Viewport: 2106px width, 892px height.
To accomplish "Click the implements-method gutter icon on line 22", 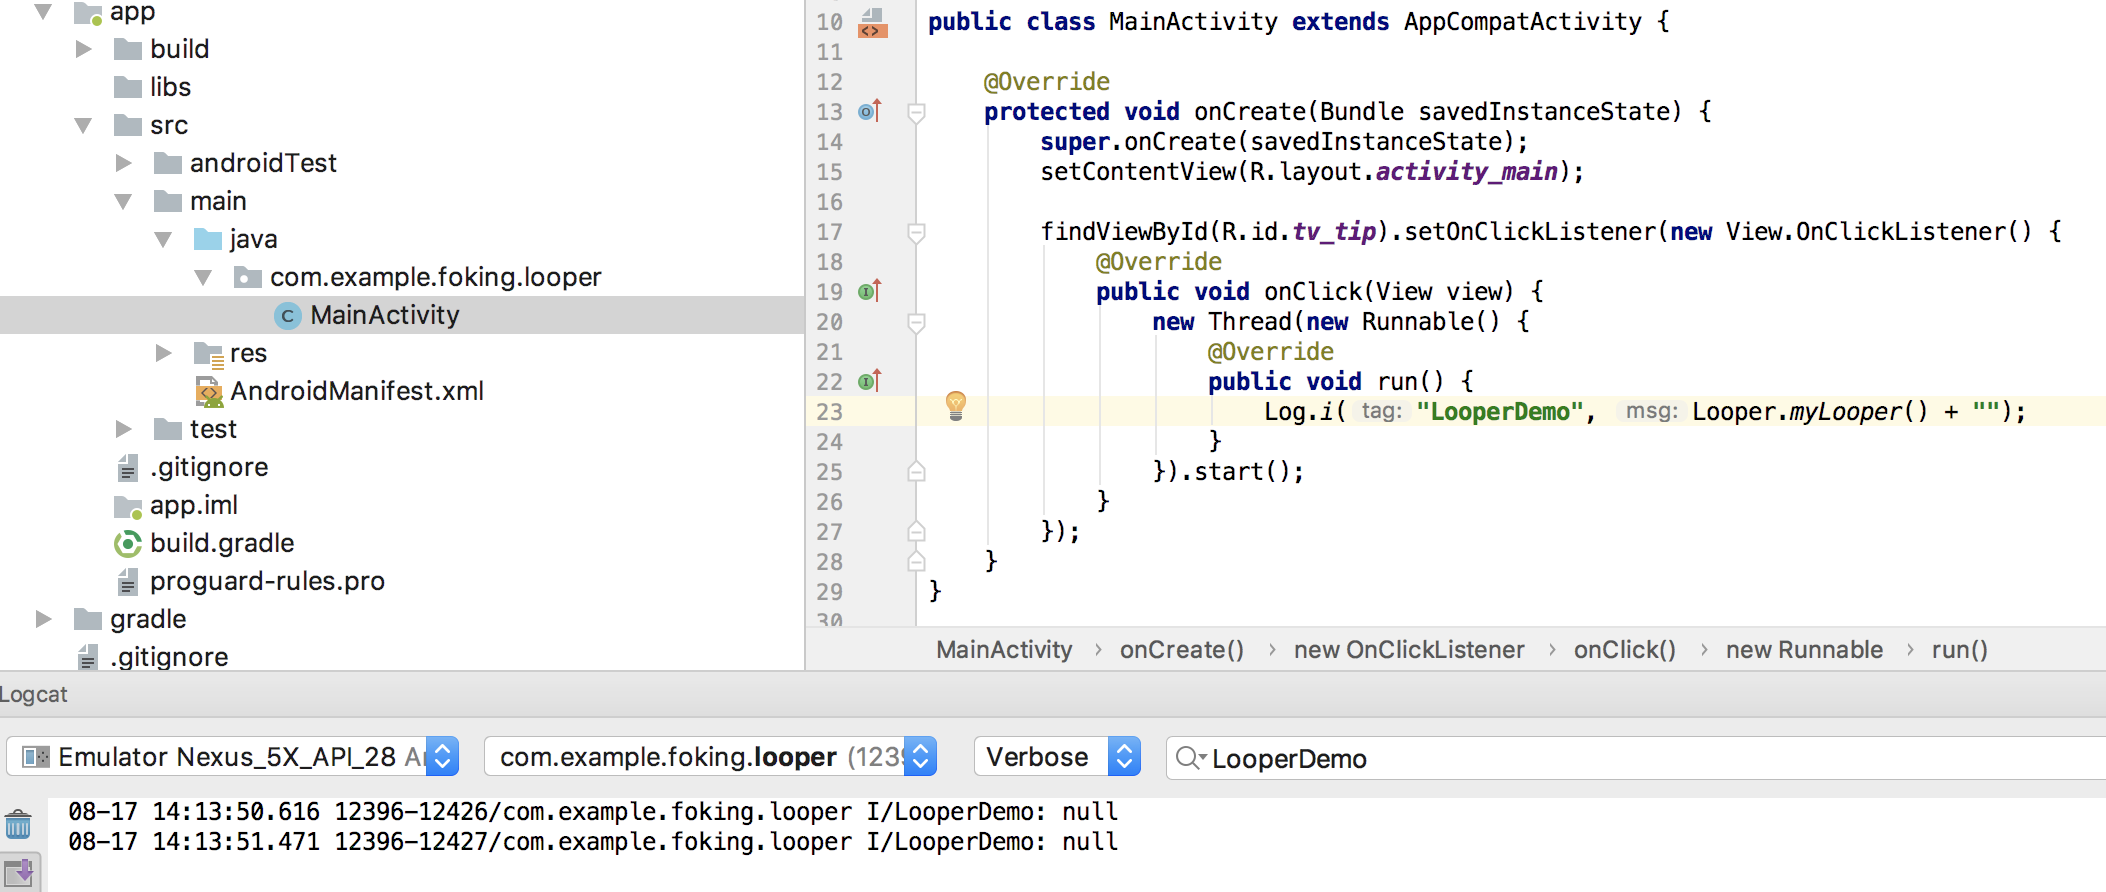I will (870, 381).
